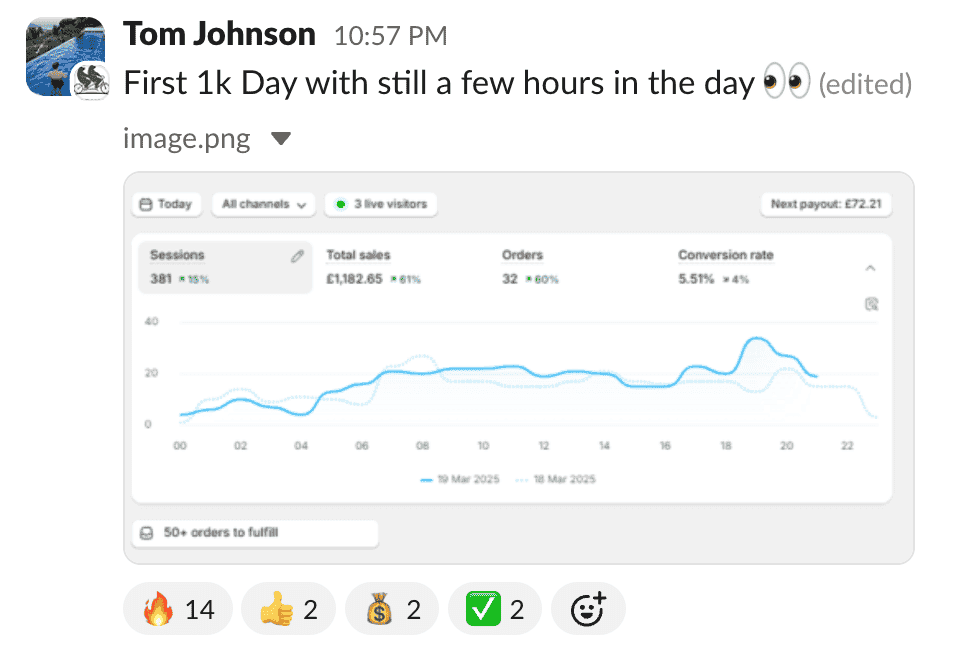Open Tom Johnson's name link
This screenshot has width=956, height=654.
coord(219,35)
